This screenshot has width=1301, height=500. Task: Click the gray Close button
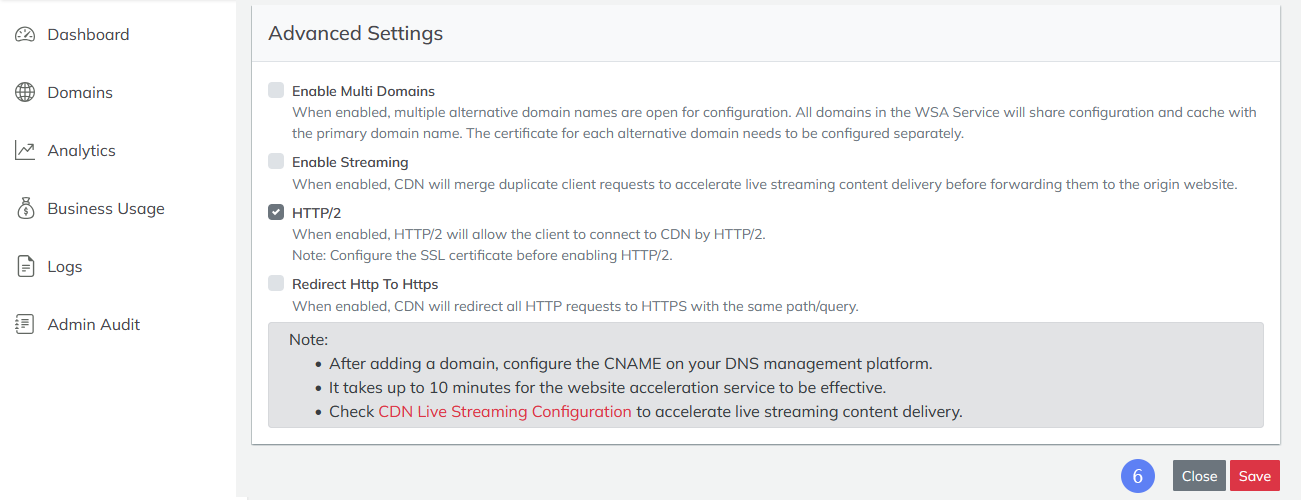[1199, 476]
